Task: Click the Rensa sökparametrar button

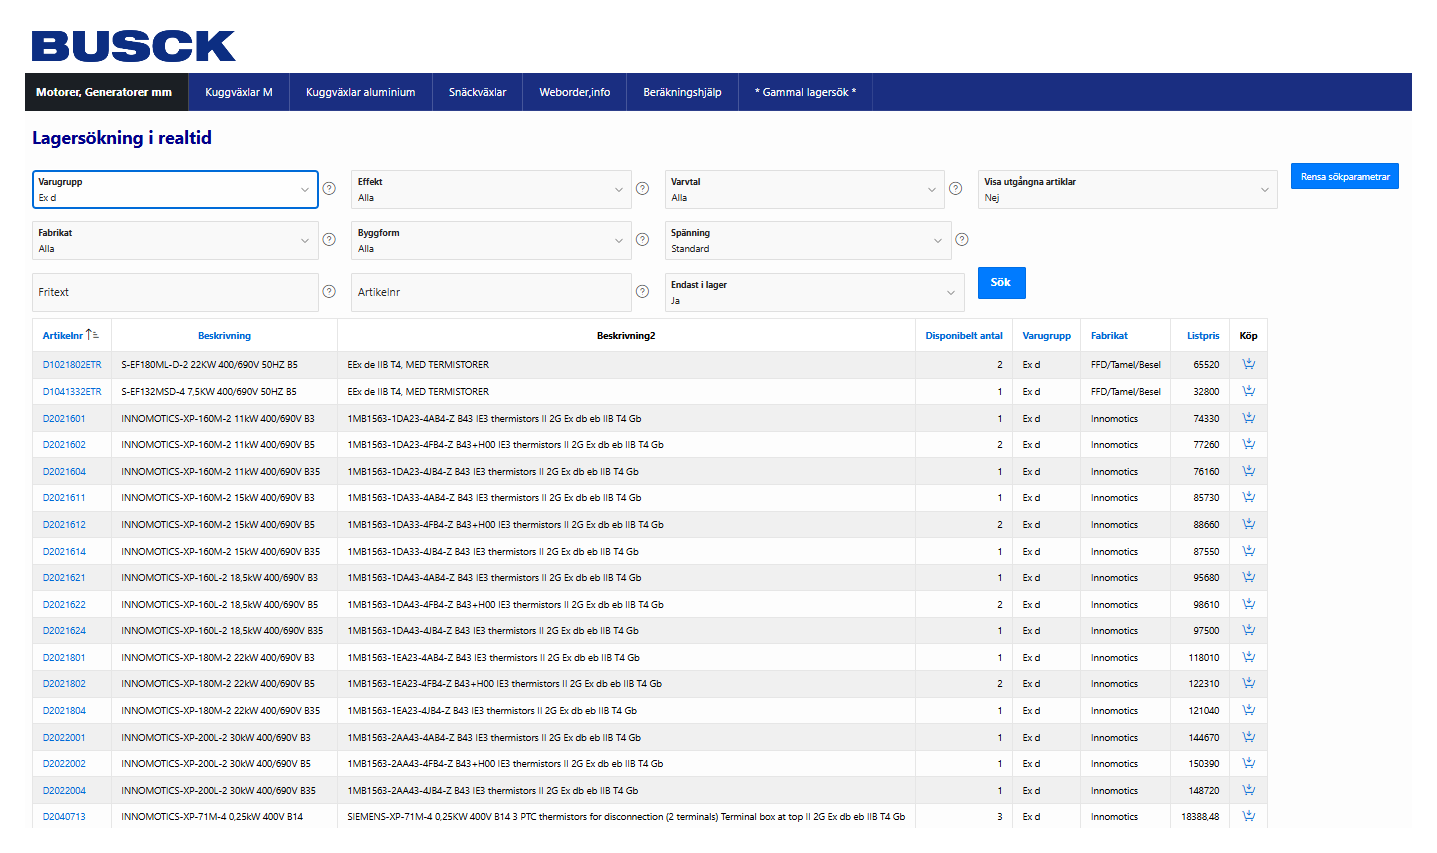Action: click(1344, 176)
